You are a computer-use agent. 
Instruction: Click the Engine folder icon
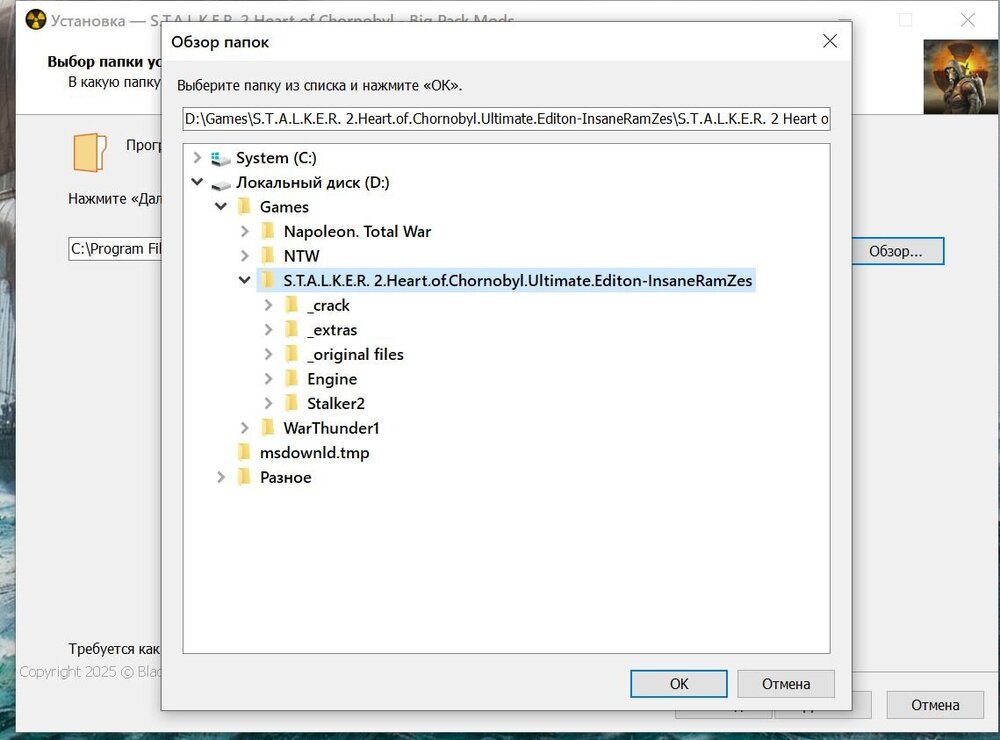tap(291, 379)
